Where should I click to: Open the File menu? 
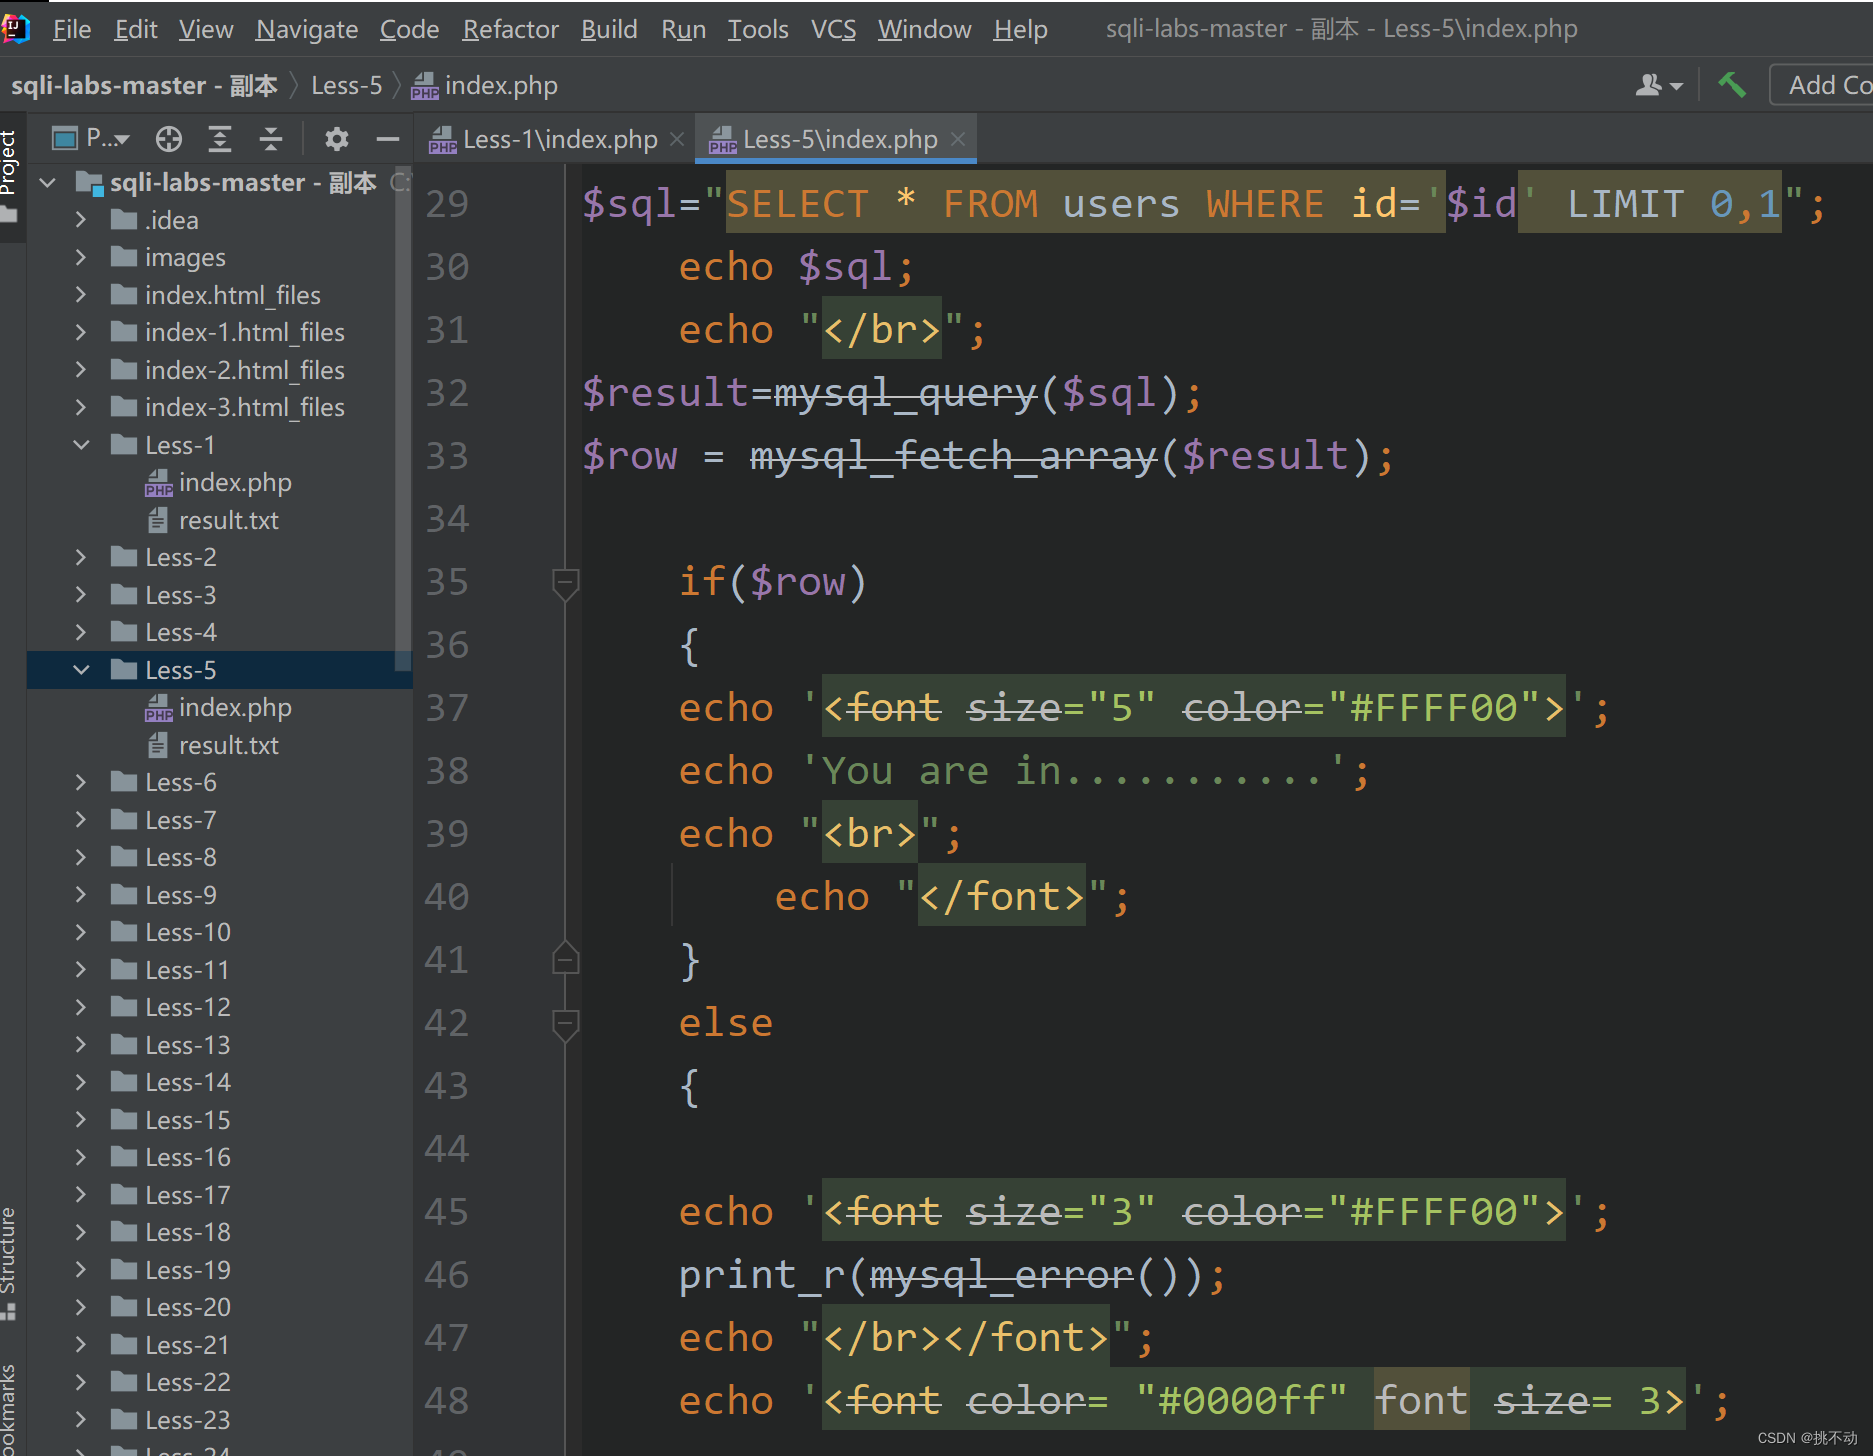point(72,29)
